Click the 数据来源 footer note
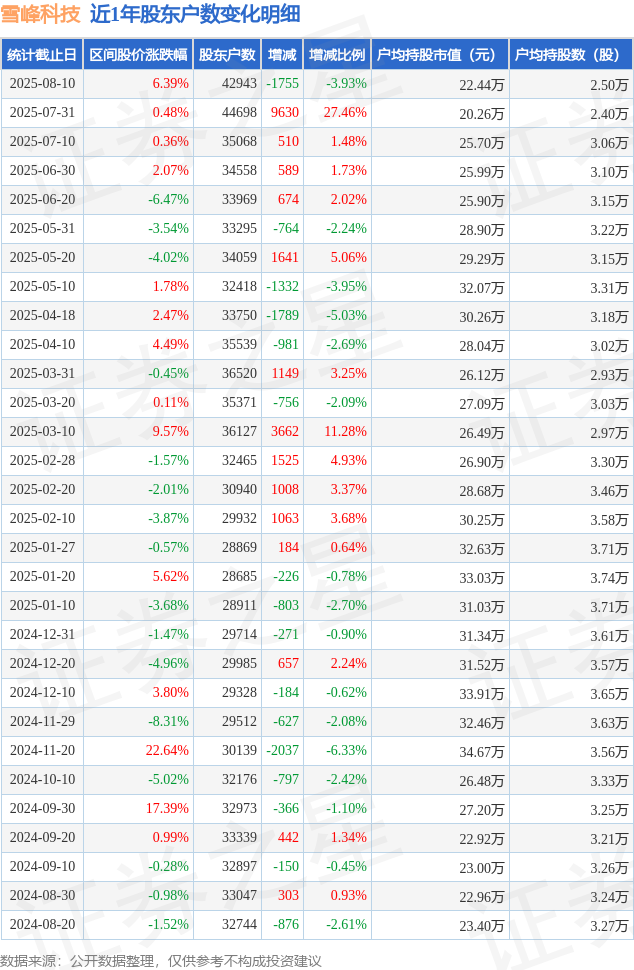634x970 pixels. pyautogui.click(x=161, y=961)
